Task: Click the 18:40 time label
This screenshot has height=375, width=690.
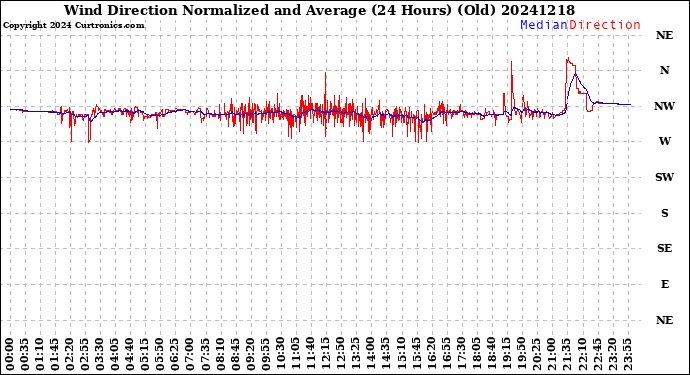Action: pyautogui.click(x=491, y=355)
